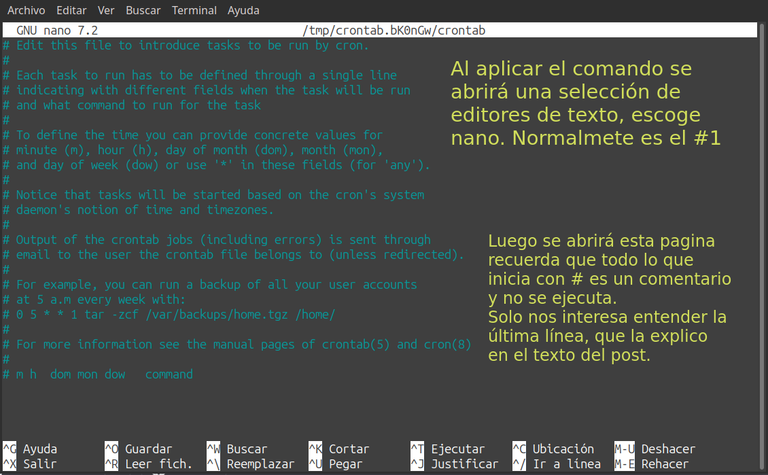Click the ^O Guardar shortcut
This screenshot has width=768, height=475.
139,449
